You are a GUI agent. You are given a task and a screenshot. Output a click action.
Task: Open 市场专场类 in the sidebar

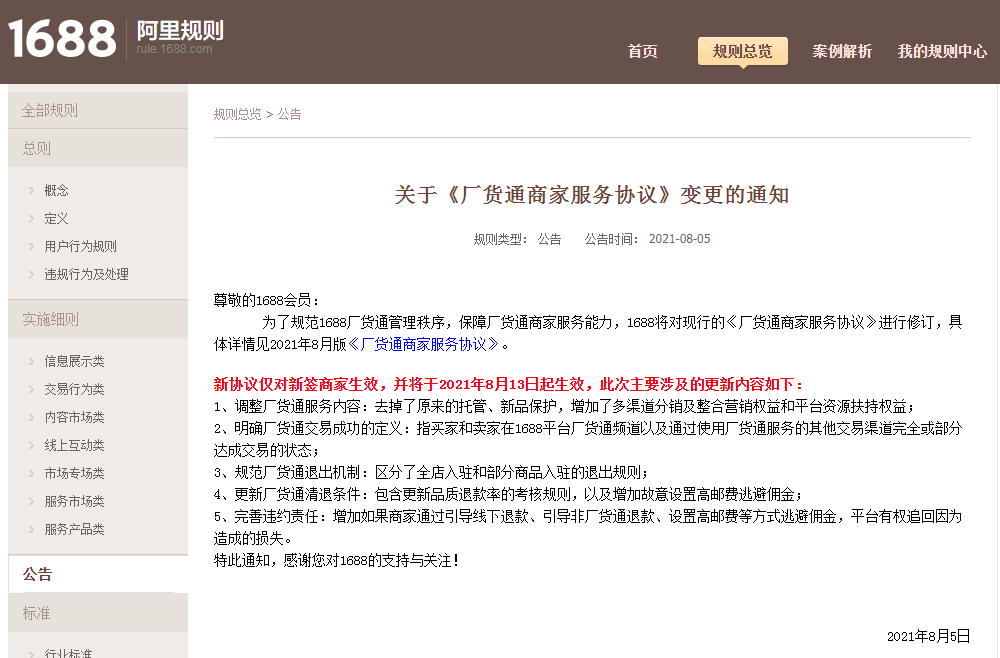point(74,473)
